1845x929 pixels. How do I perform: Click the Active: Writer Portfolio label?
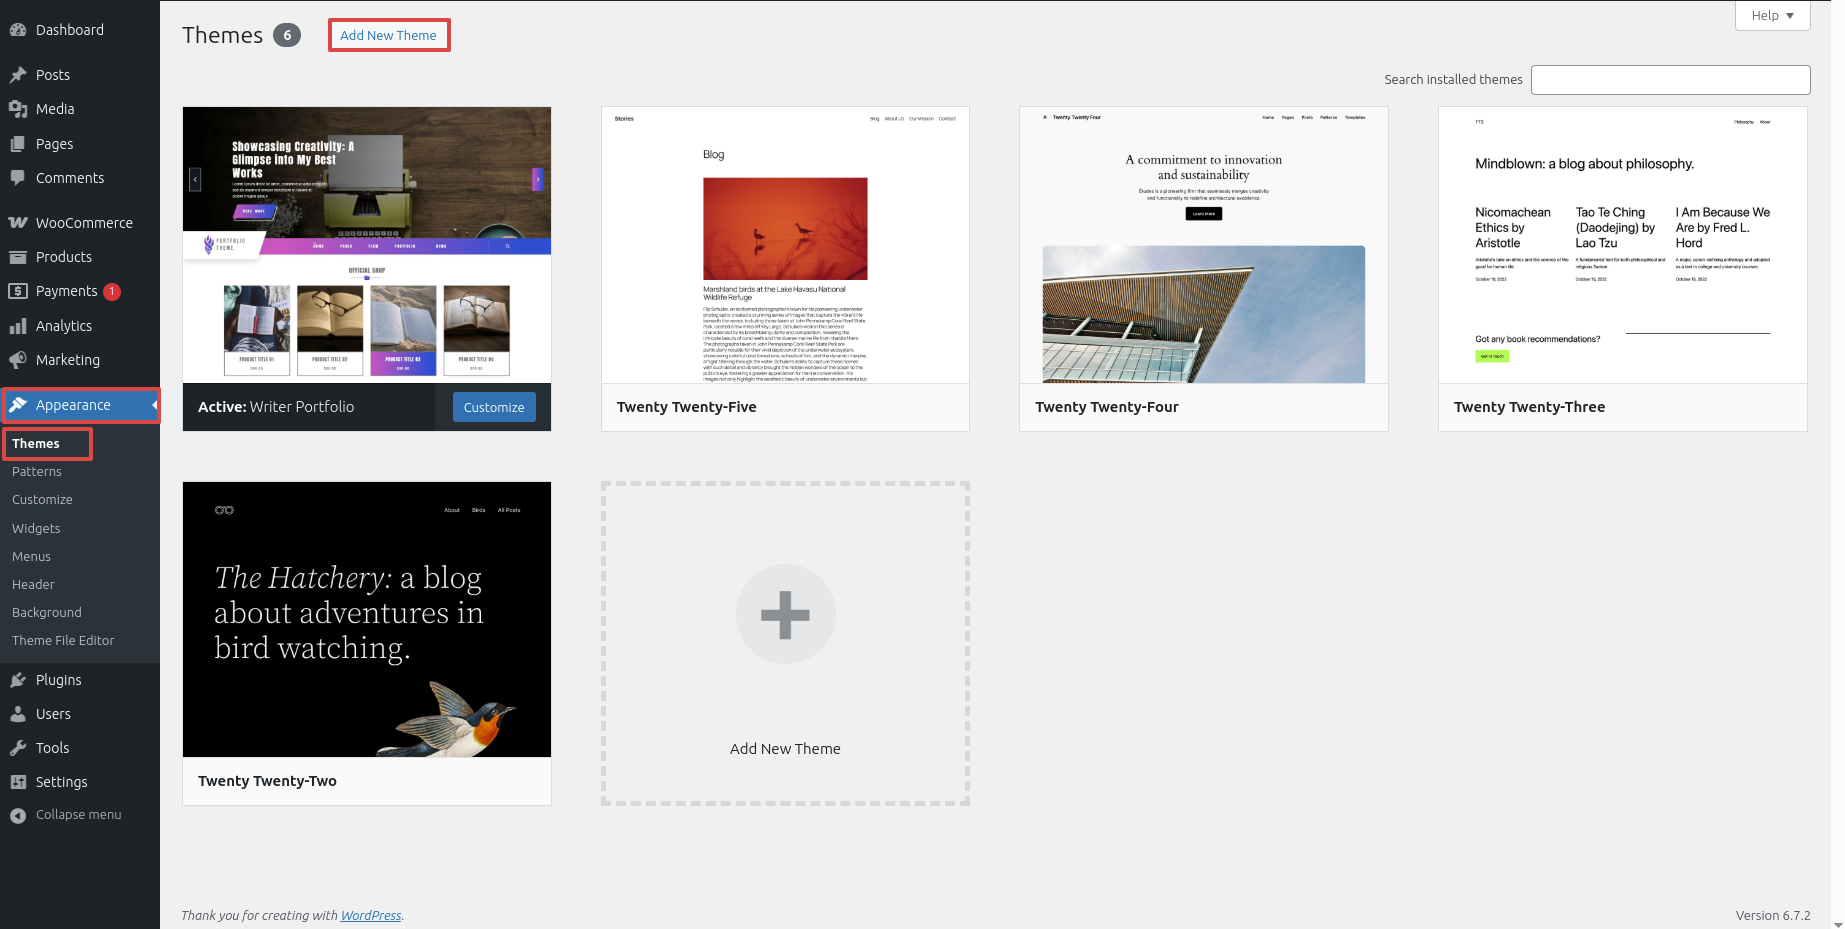276,407
